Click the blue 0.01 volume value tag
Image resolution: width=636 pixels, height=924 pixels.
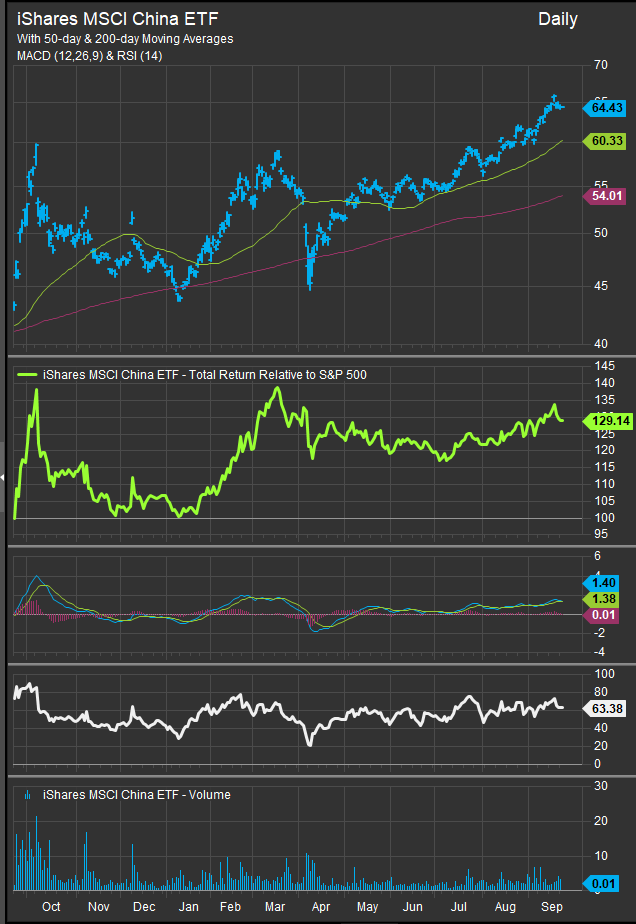pos(606,882)
